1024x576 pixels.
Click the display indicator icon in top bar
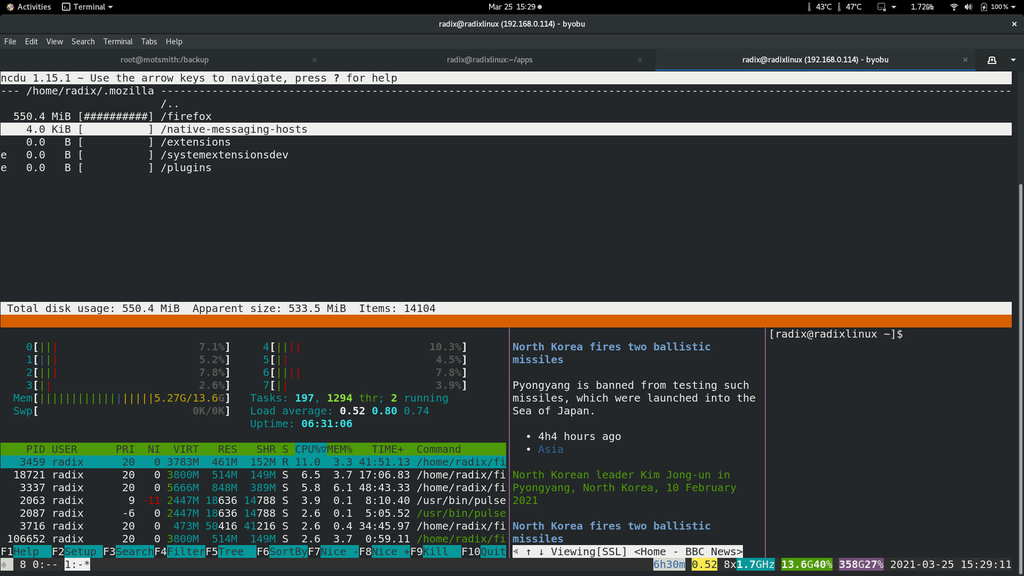tap(881, 7)
